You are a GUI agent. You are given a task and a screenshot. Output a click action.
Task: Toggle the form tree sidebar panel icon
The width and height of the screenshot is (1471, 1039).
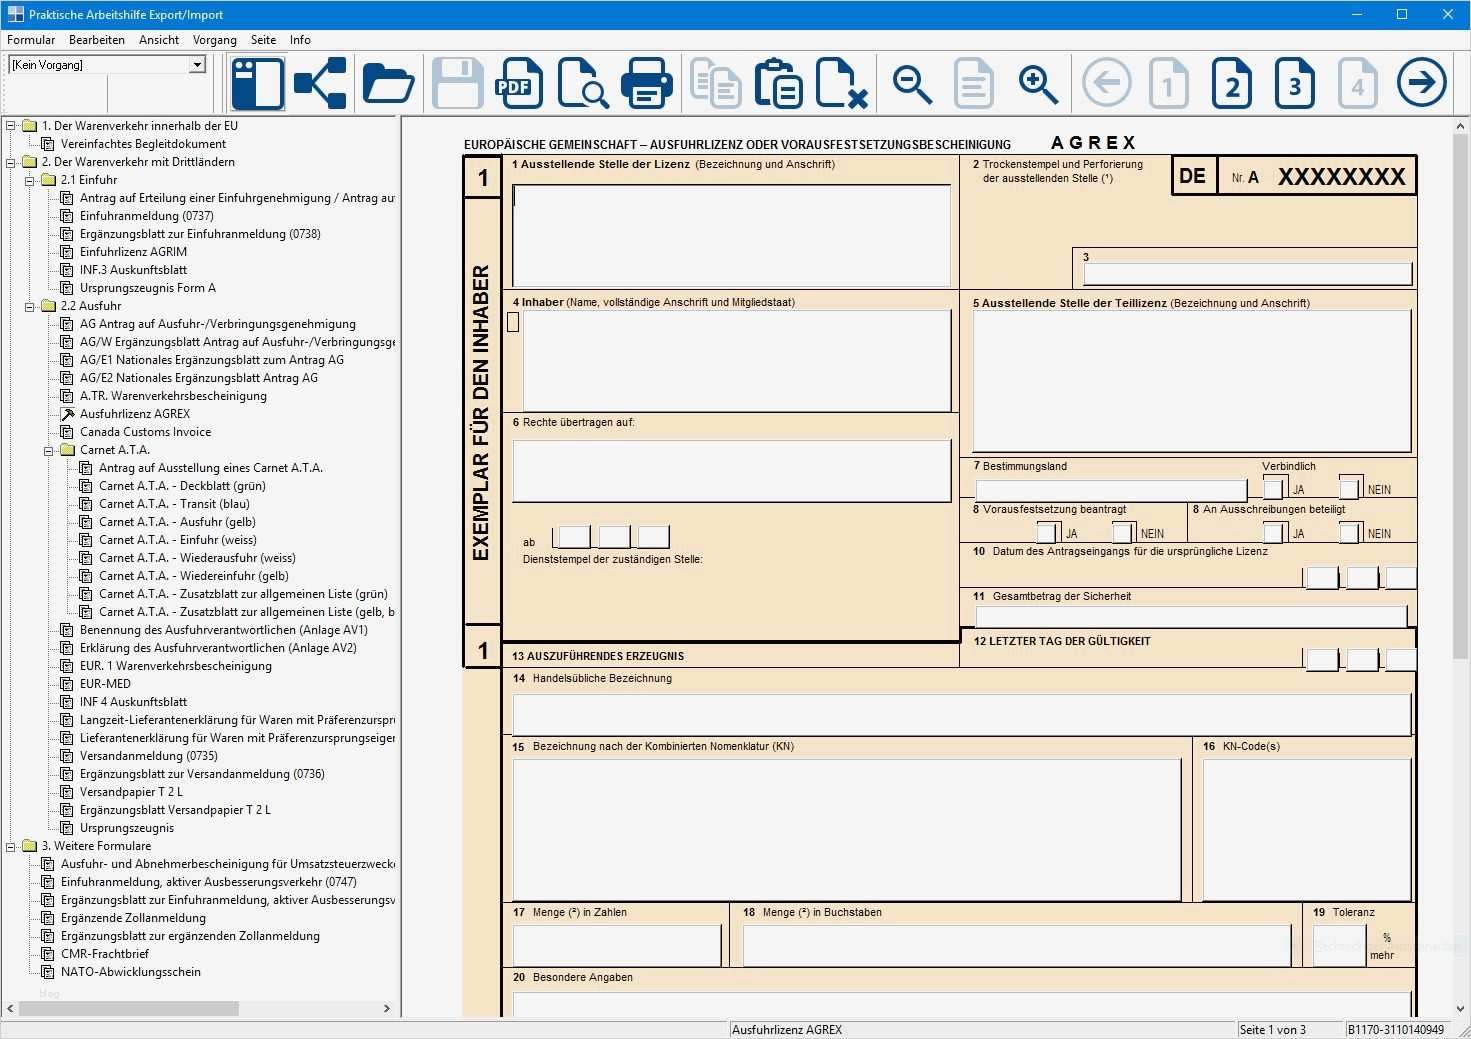257,83
